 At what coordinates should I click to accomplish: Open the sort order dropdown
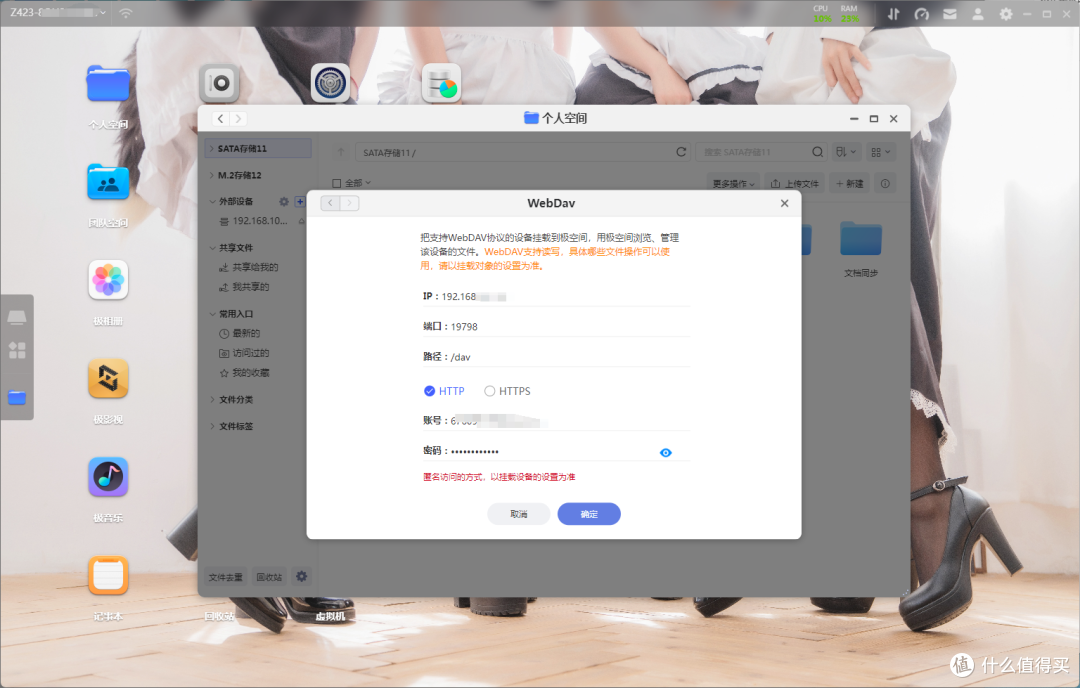coord(847,152)
